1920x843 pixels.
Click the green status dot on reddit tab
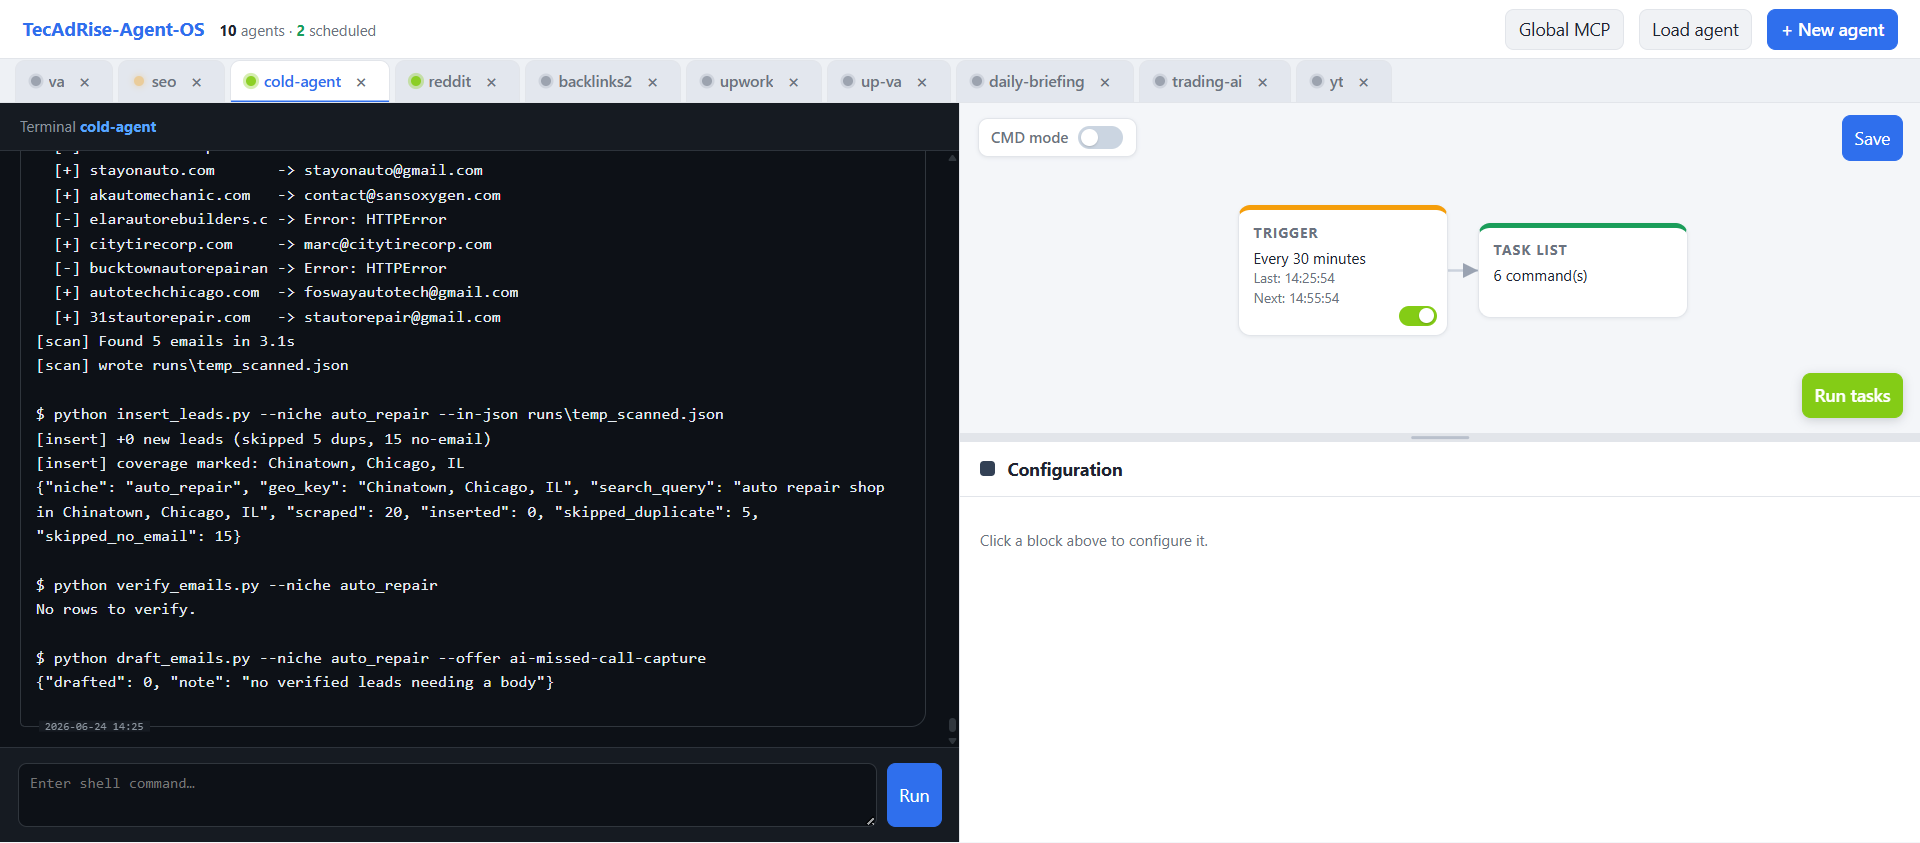tap(416, 81)
